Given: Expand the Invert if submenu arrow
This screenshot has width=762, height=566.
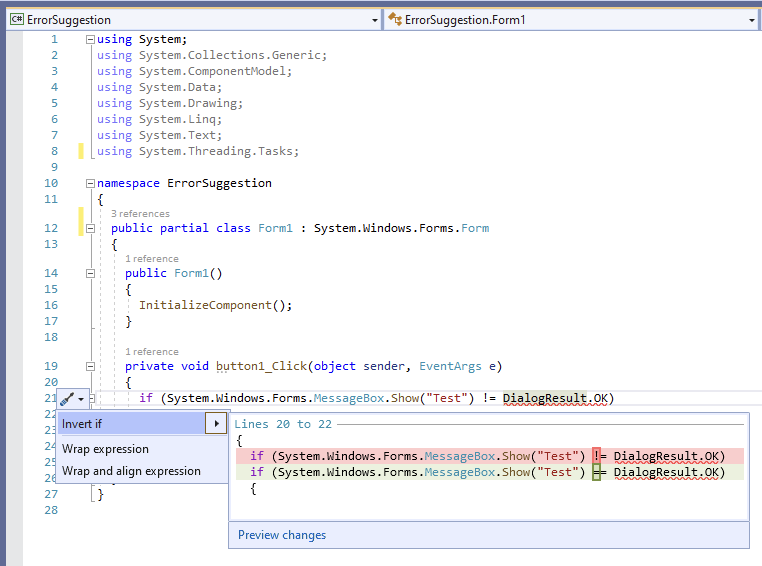Looking at the screenshot, I should tap(216, 424).
